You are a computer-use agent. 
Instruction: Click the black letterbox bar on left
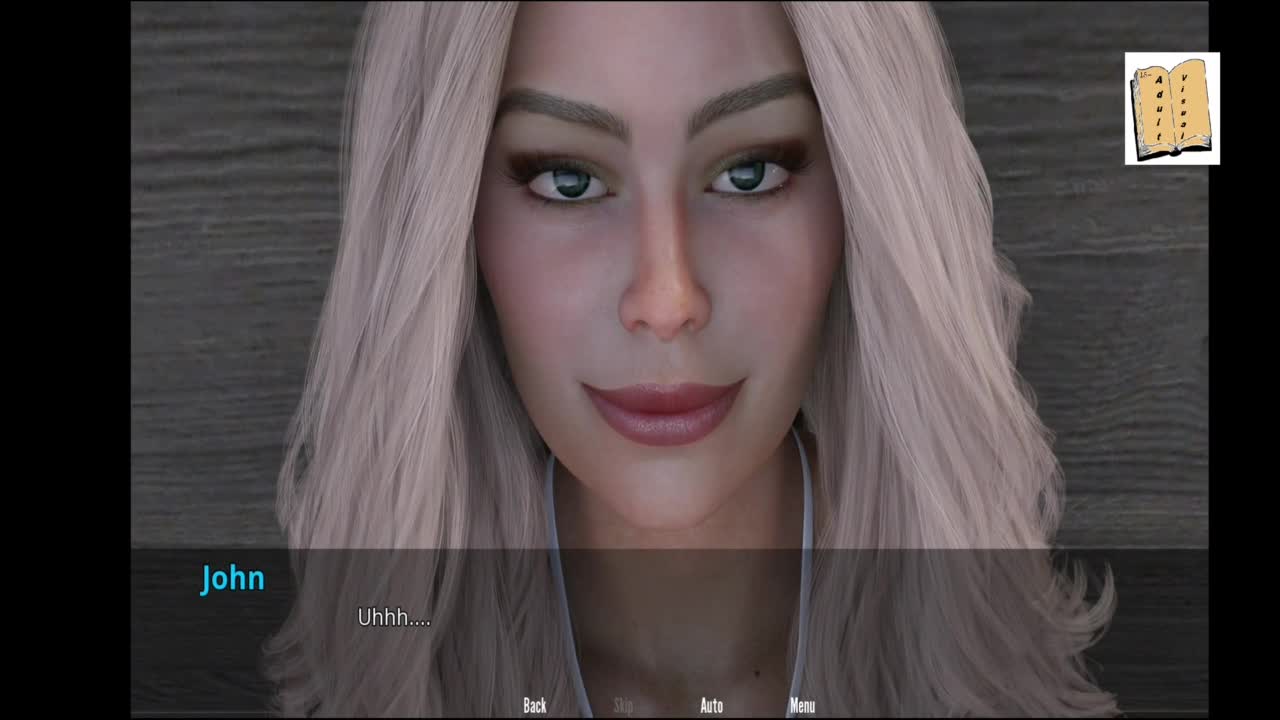pos(65,360)
